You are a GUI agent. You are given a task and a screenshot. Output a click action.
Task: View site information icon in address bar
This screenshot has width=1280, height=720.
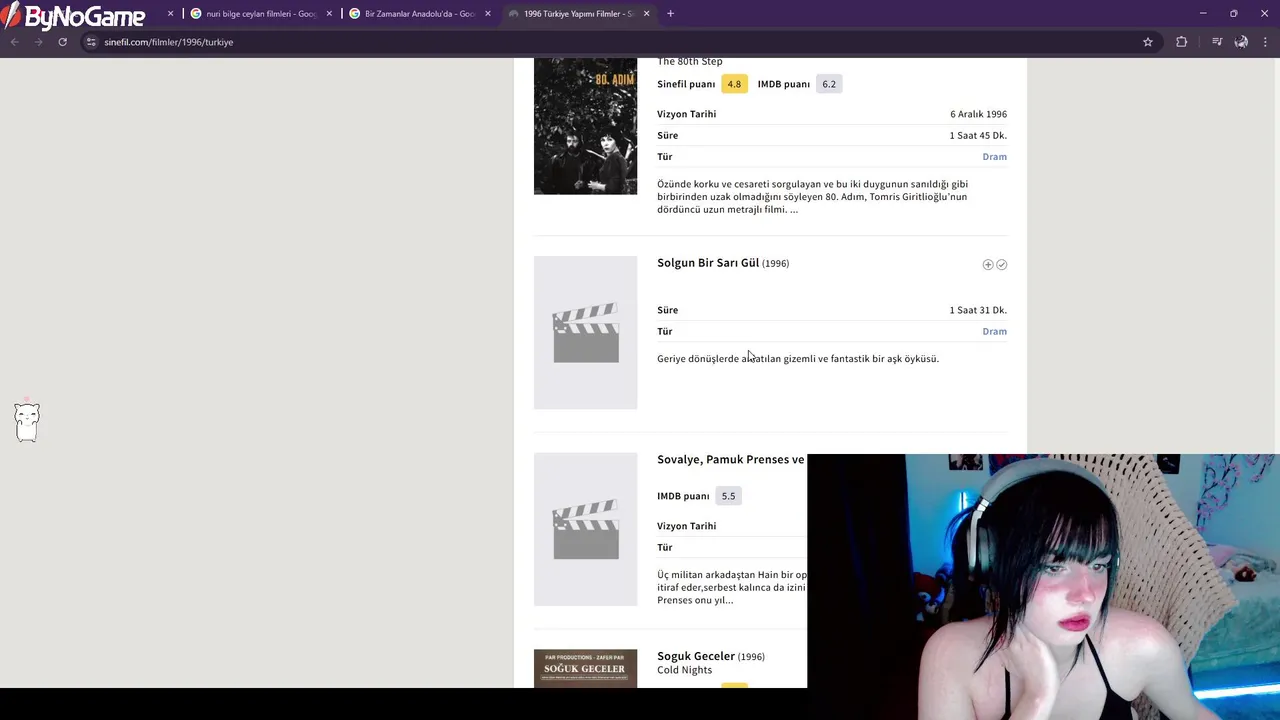91,42
